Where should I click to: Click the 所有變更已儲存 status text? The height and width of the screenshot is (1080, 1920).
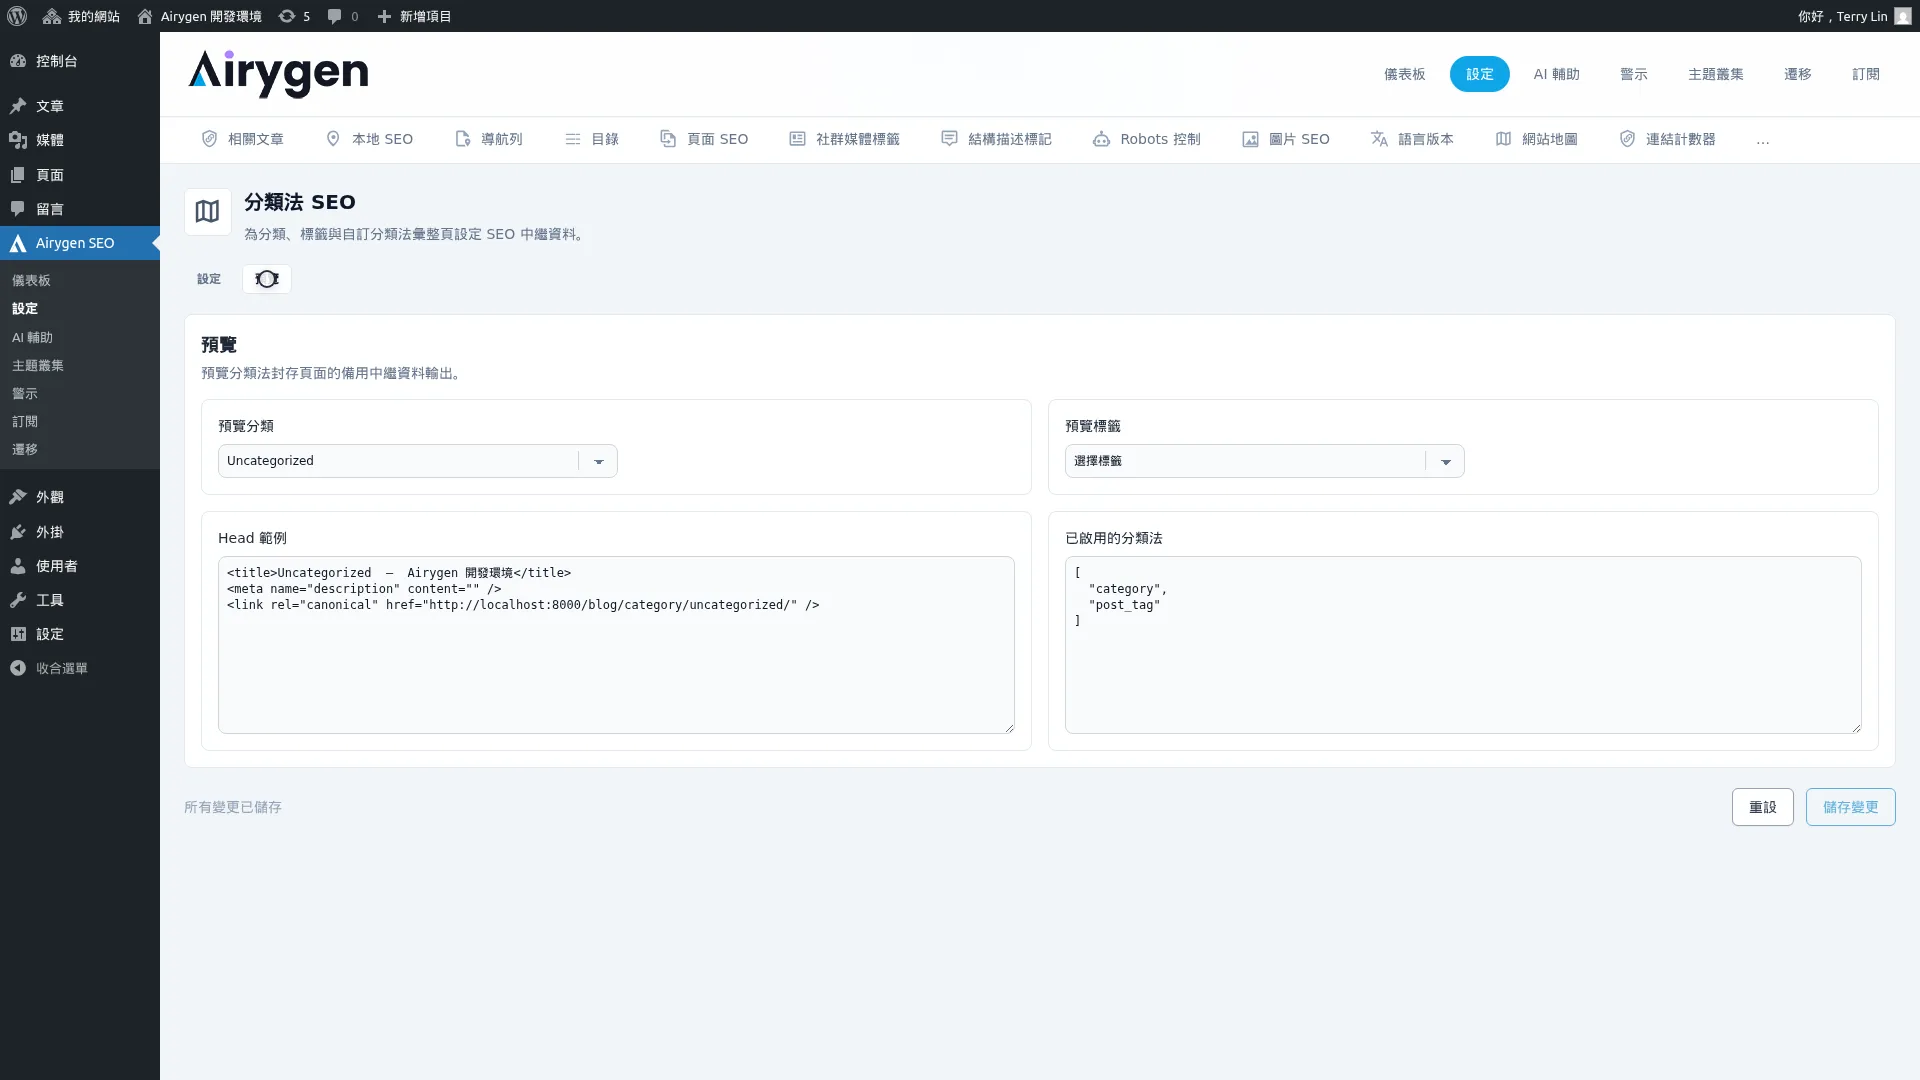click(233, 807)
